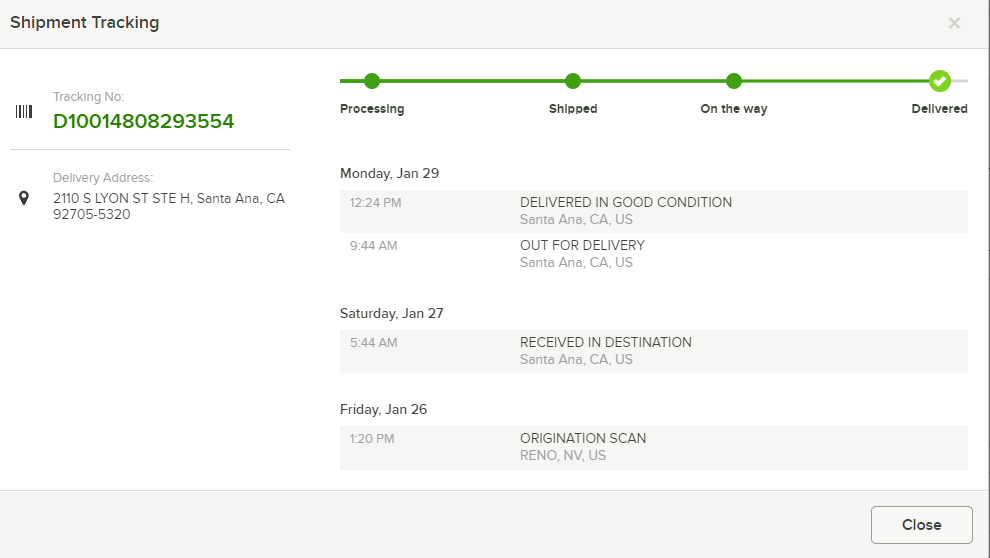Click the Delivered step label
Screen dimensions: 990x558
pyautogui.click(x=939, y=109)
